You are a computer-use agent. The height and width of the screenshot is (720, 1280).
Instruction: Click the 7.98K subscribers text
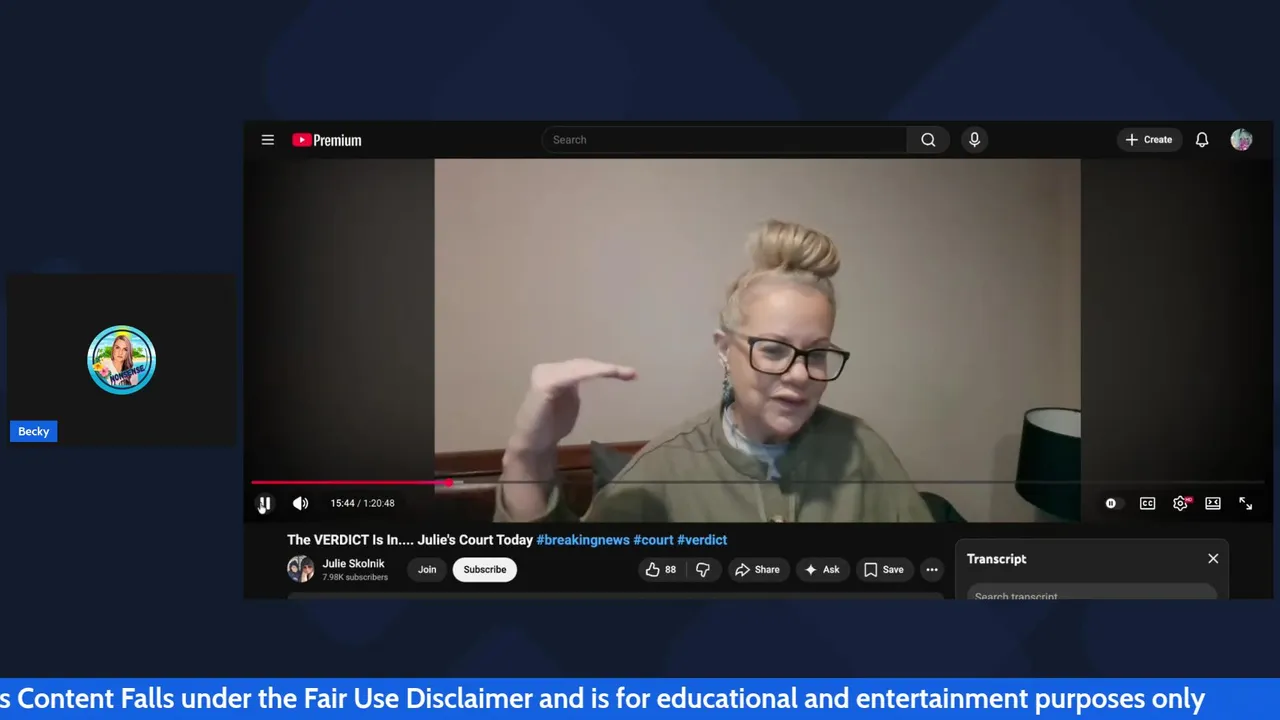(x=355, y=577)
